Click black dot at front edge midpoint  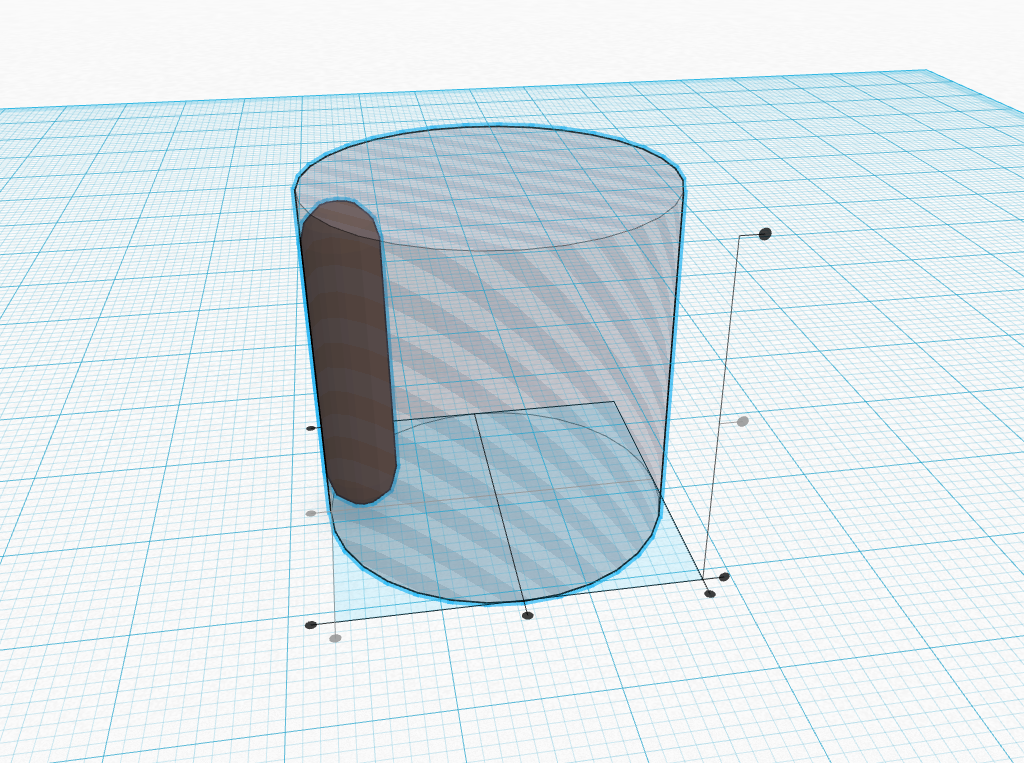[528, 615]
